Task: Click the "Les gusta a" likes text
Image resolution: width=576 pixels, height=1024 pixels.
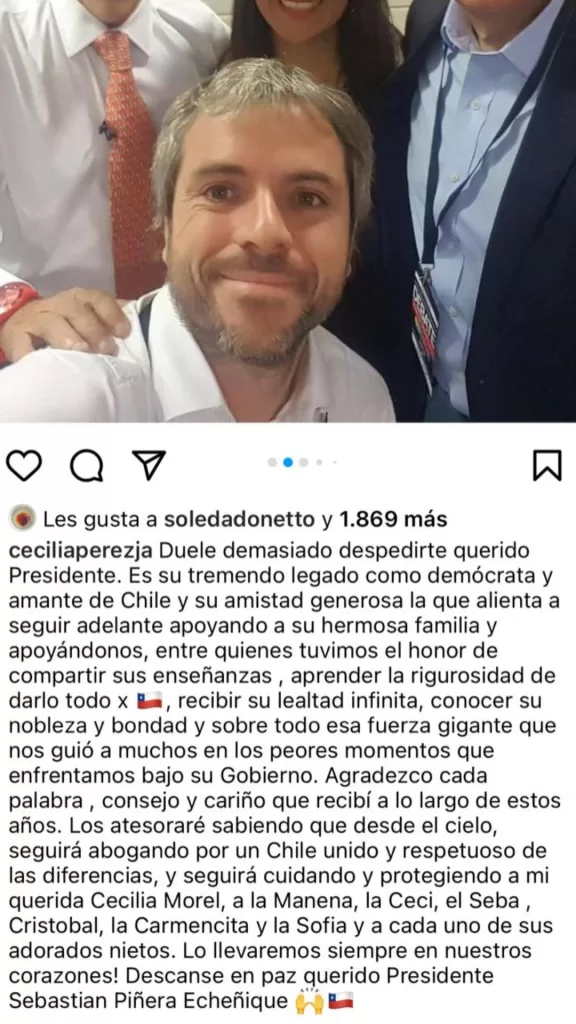Action: [x=100, y=519]
